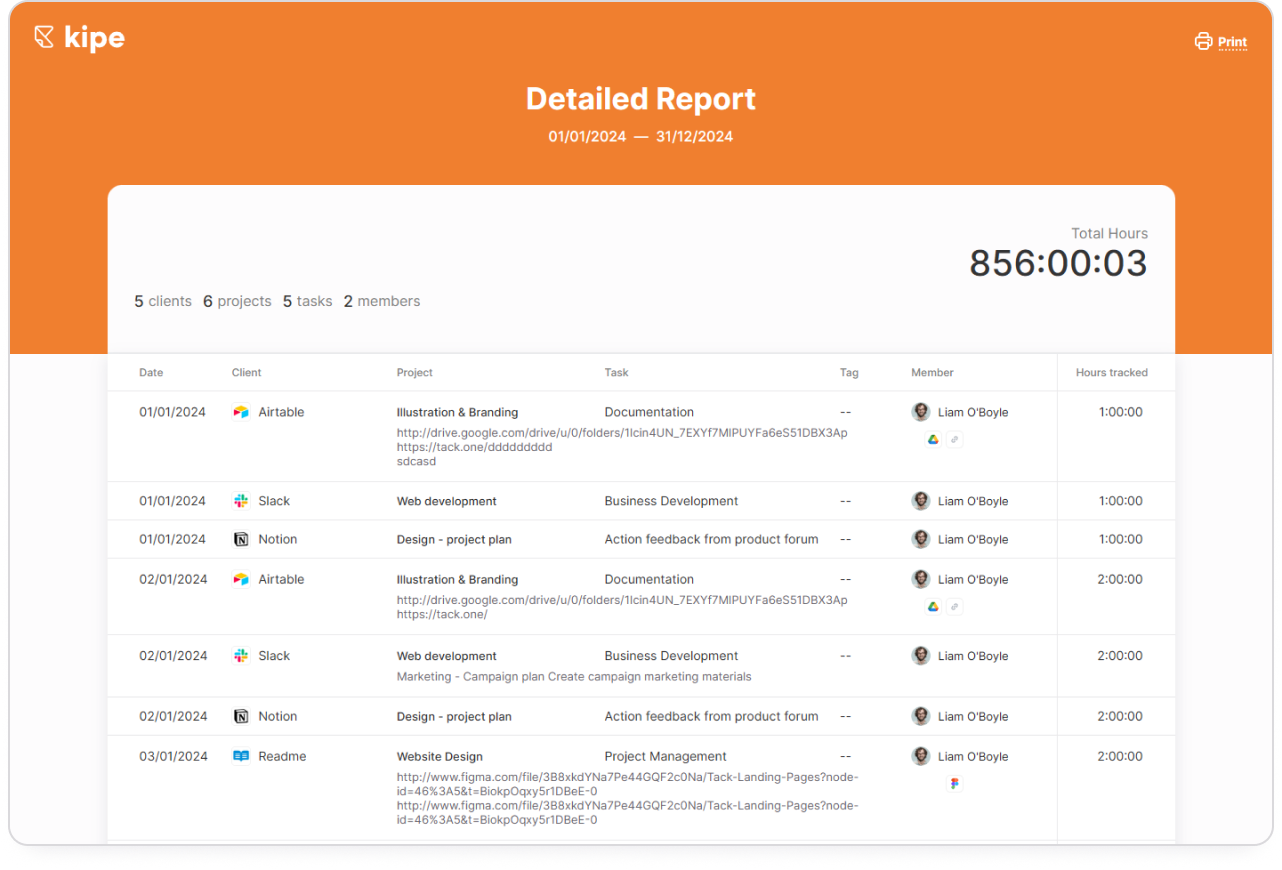The height and width of the screenshot is (870, 1282).
Task: Open link icon in 01/01/2024 Airtable row
Action: tap(955, 439)
